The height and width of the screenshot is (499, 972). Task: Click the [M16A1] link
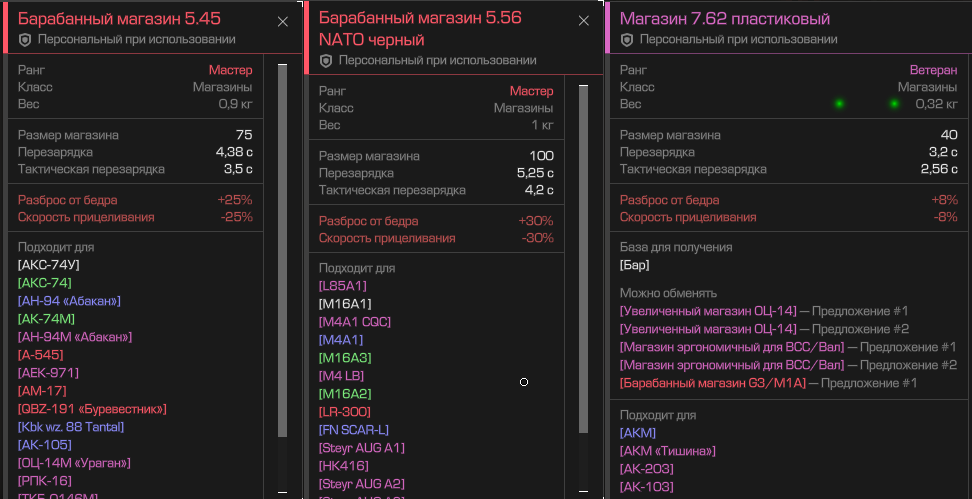(x=345, y=304)
